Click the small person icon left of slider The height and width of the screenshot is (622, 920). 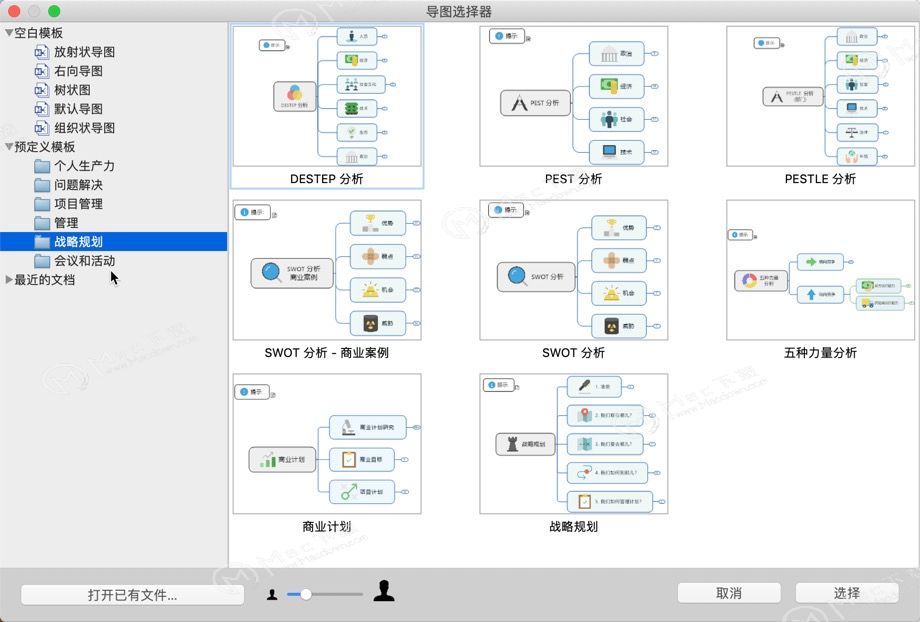[x=272, y=594]
